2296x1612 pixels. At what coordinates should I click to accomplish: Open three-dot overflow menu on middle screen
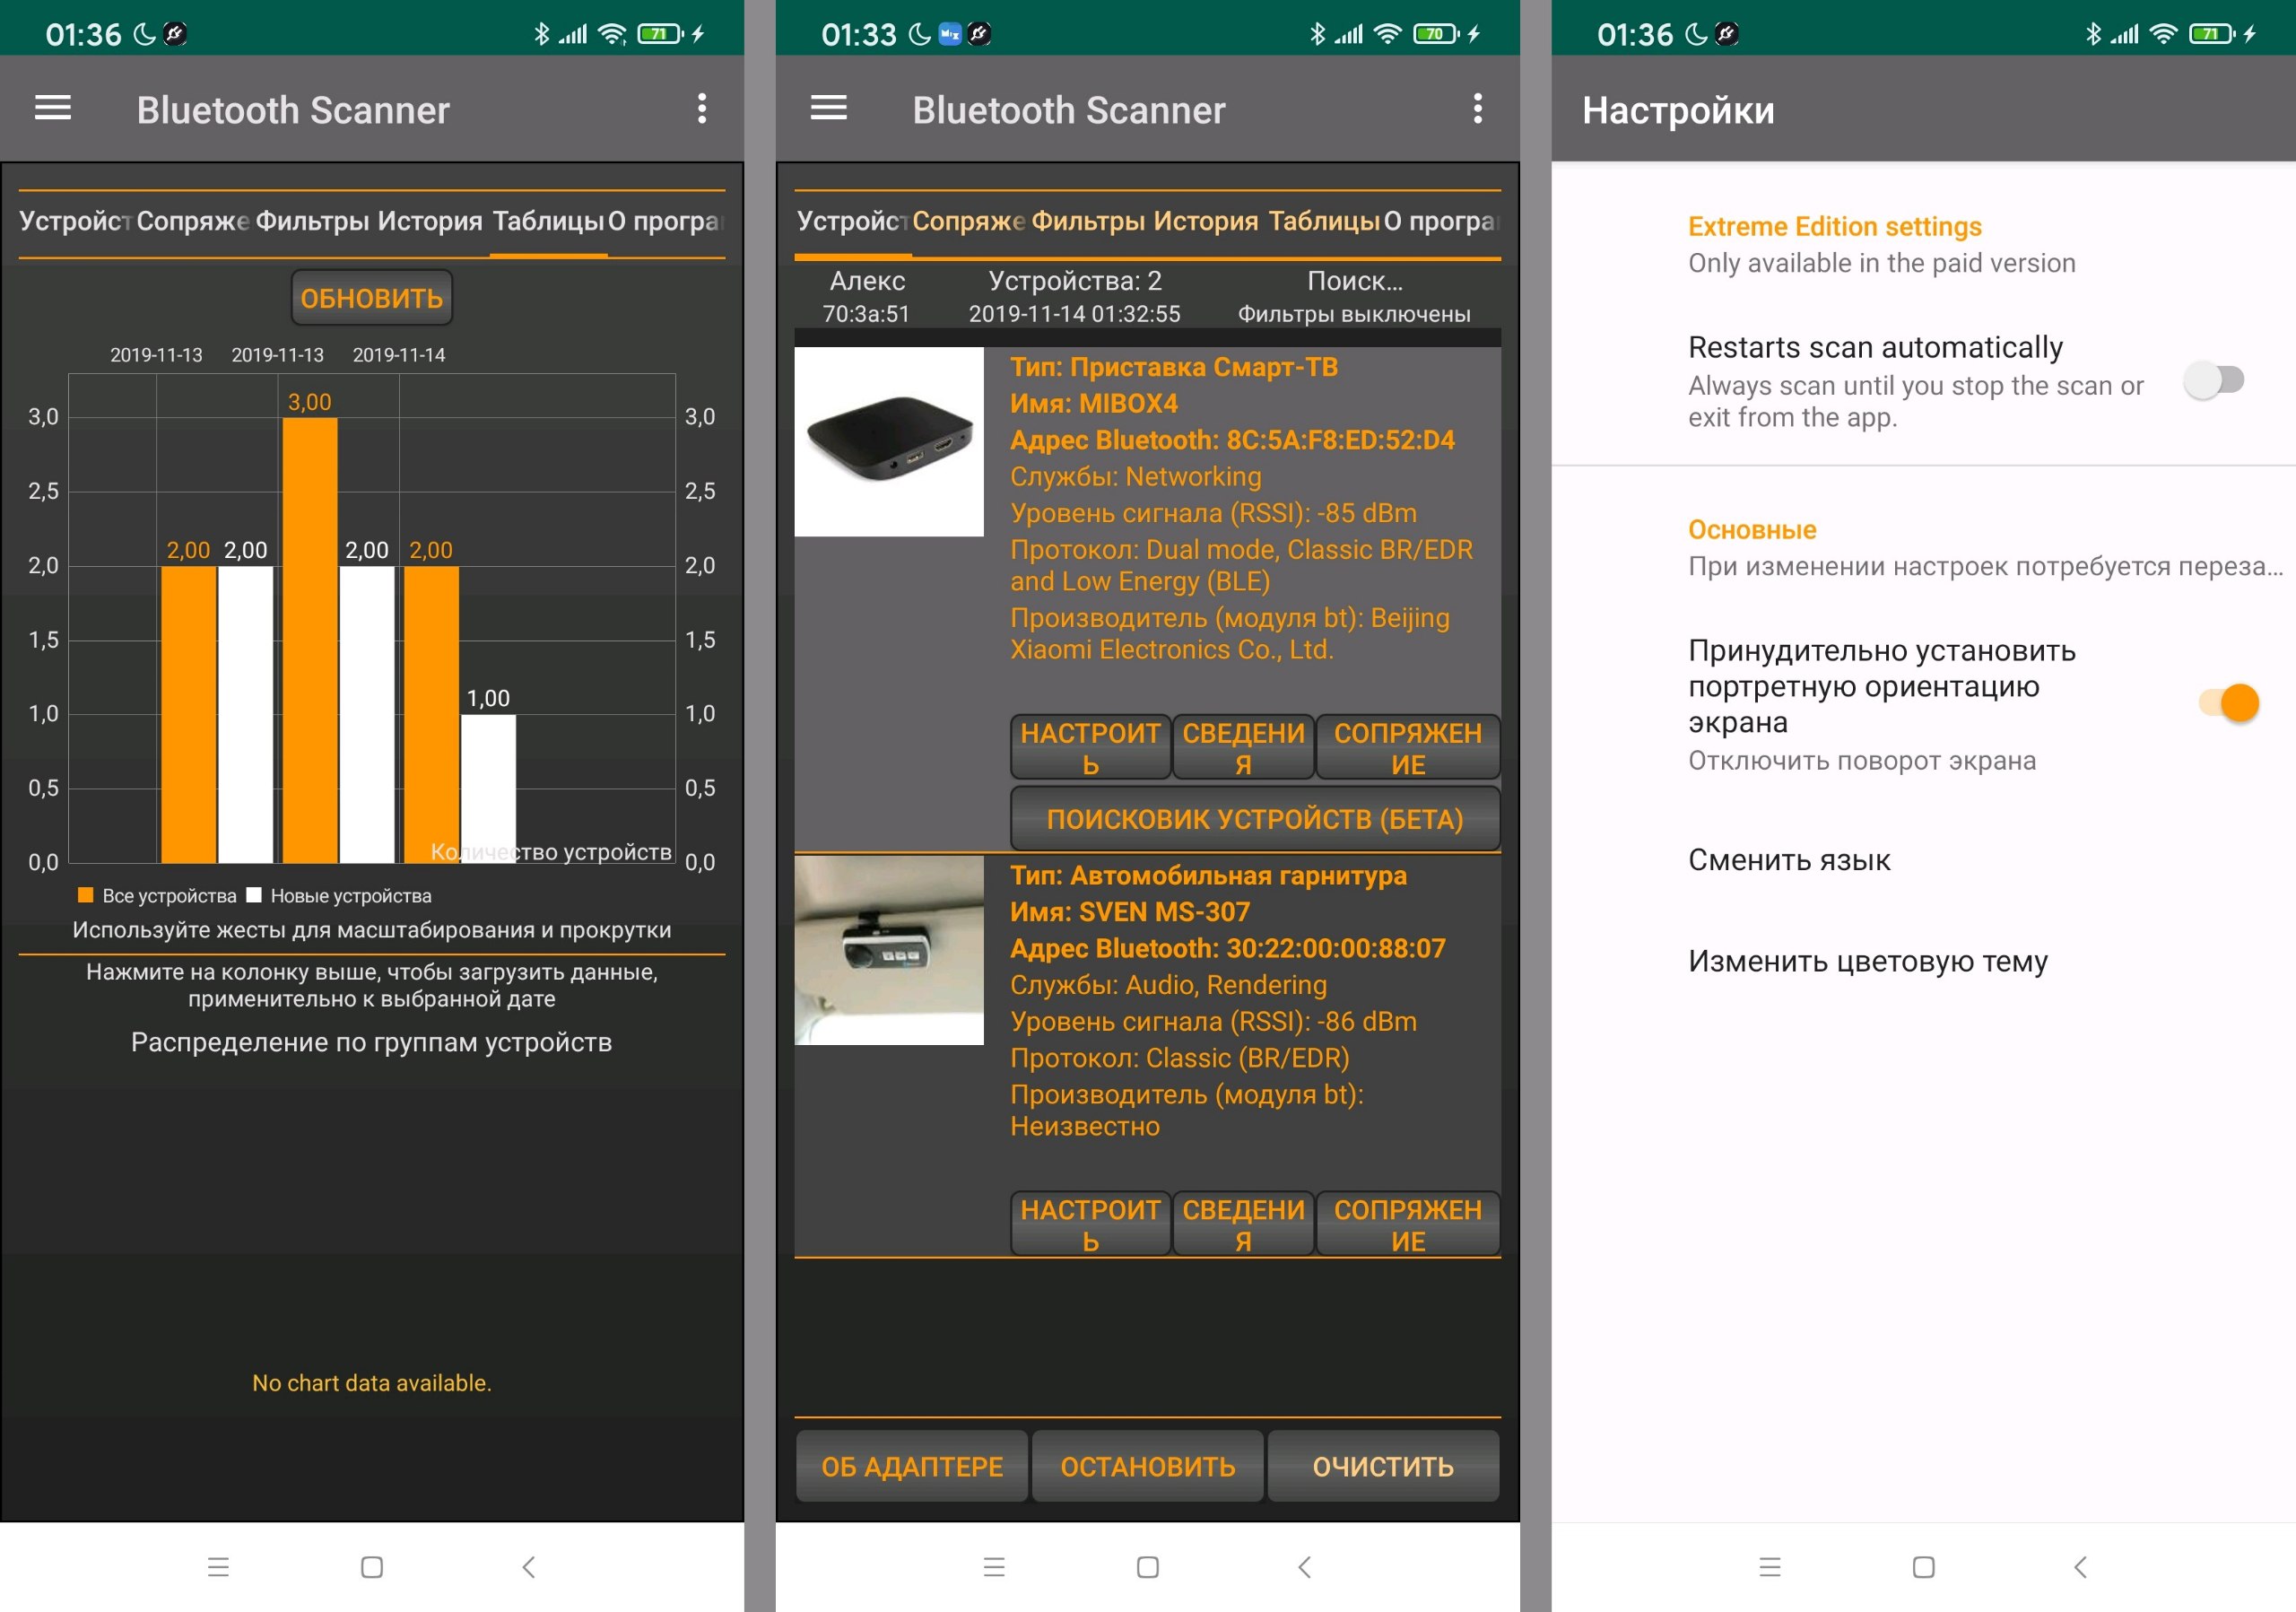[1477, 108]
